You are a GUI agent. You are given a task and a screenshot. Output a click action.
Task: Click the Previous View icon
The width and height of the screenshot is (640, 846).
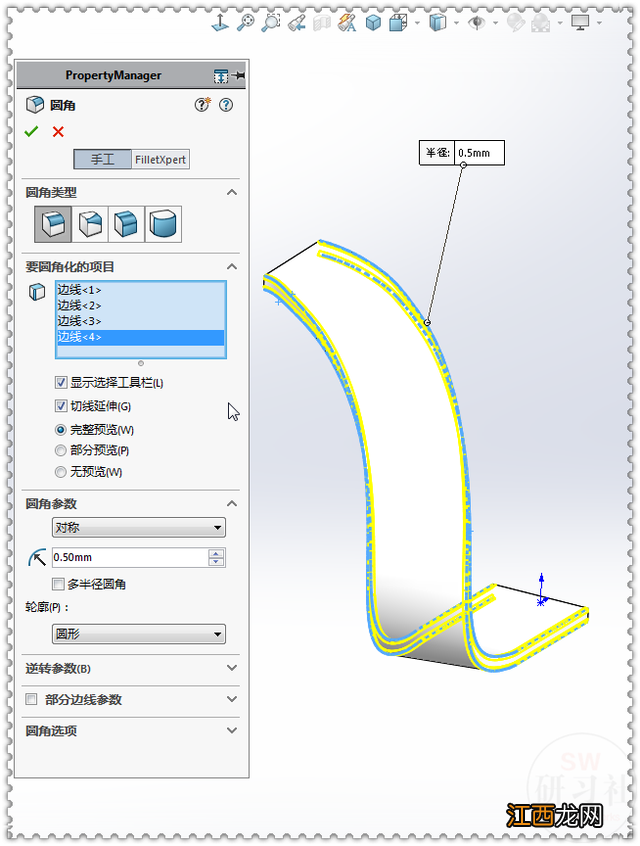[296, 23]
